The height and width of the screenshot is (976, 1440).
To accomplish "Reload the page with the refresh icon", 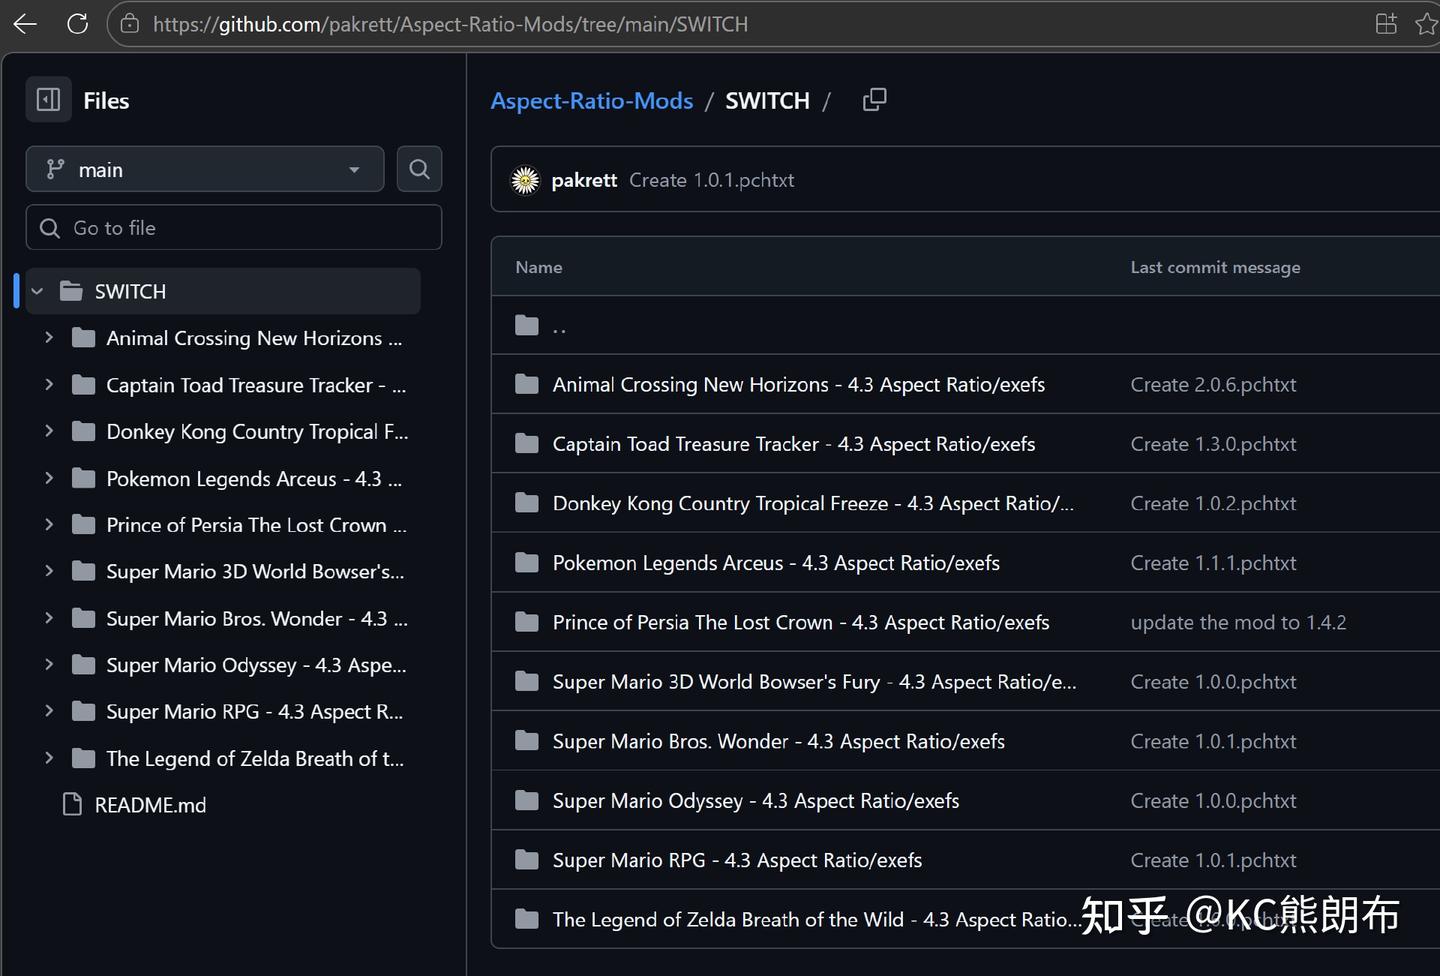I will 77,24.
